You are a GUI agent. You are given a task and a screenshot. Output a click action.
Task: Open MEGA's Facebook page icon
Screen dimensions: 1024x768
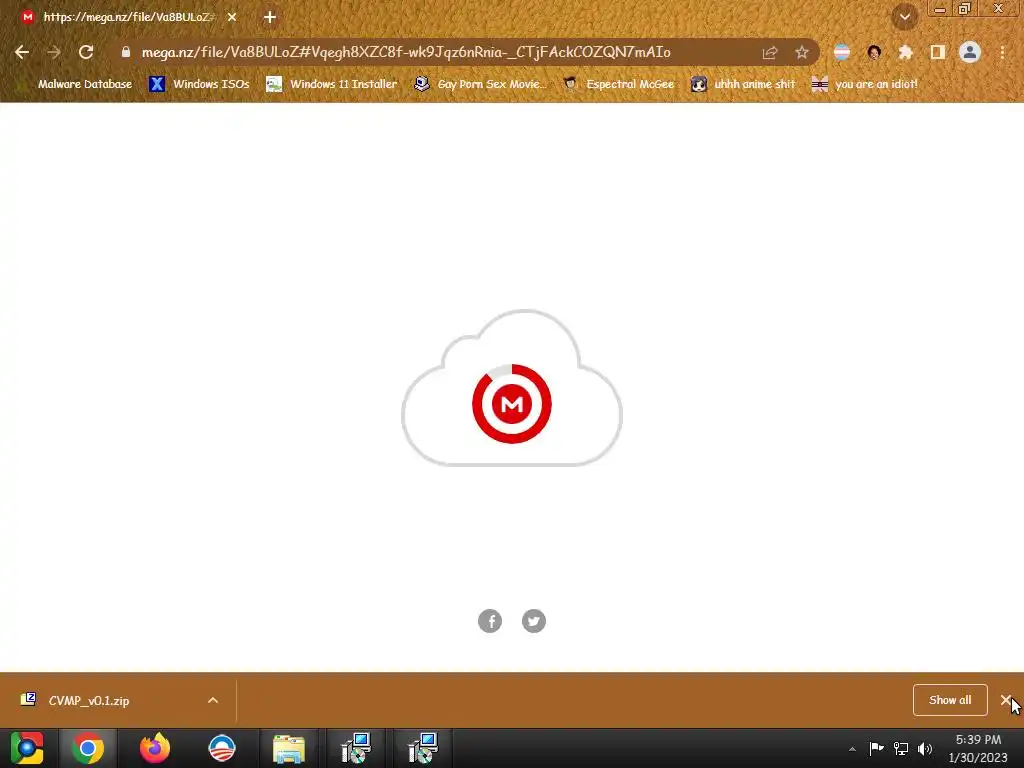click(490, 621)
